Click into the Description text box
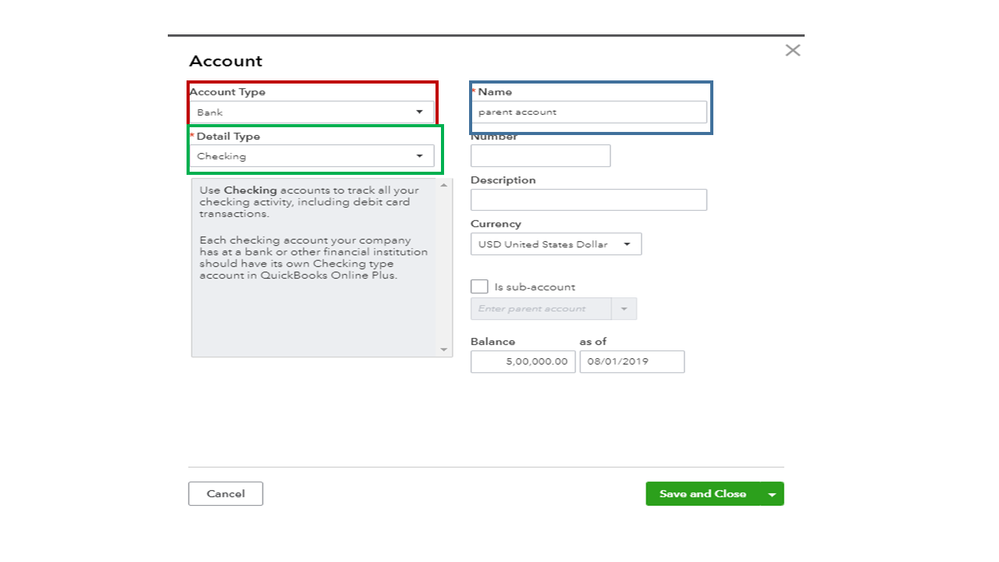This screenshot has width=999, height=562. click(x=588, y=200)
